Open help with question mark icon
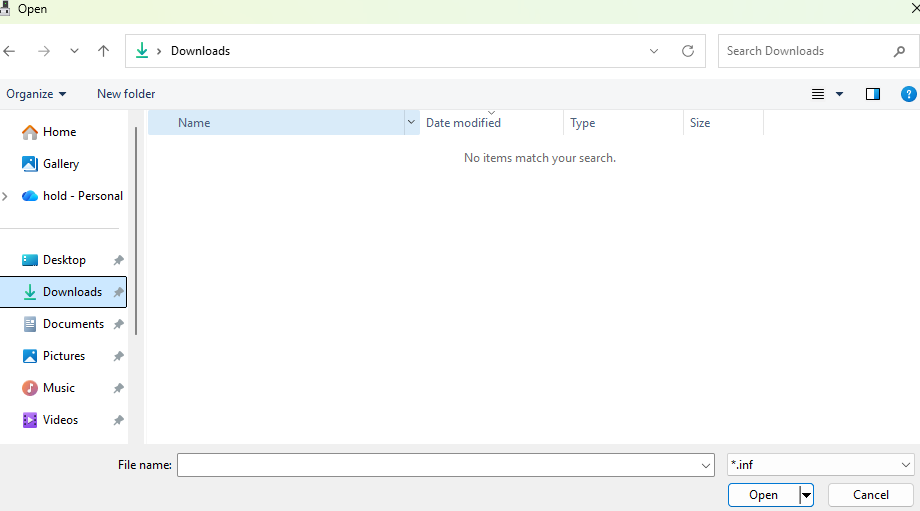This screenshot has height=511, width=920. click(x=908, y=94)
